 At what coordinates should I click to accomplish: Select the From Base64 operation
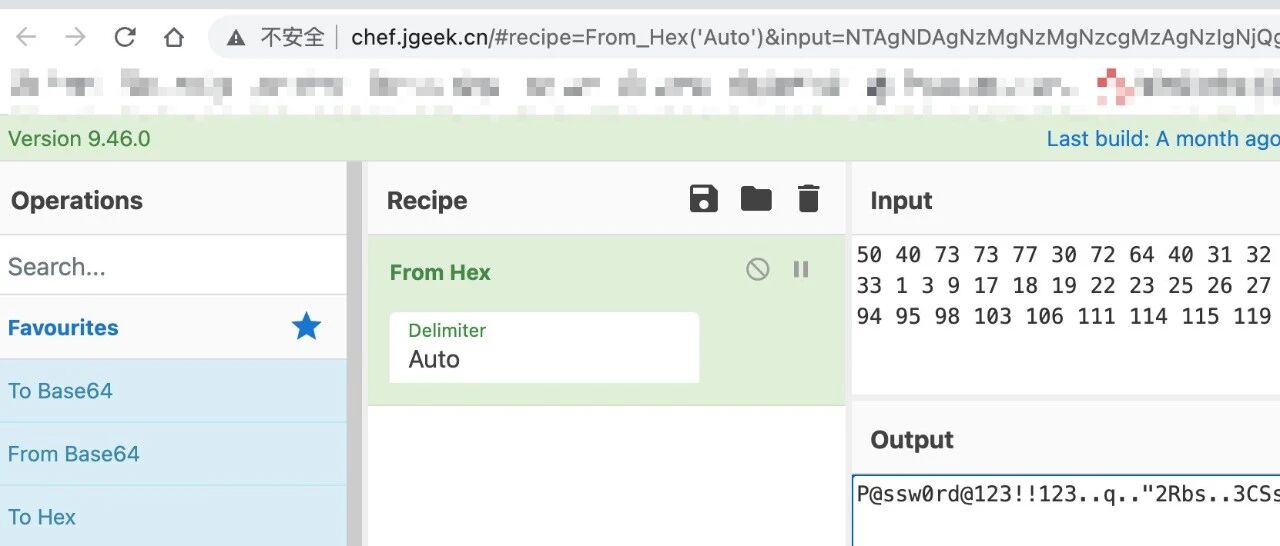pyautogui.click(x=173, y=454)
